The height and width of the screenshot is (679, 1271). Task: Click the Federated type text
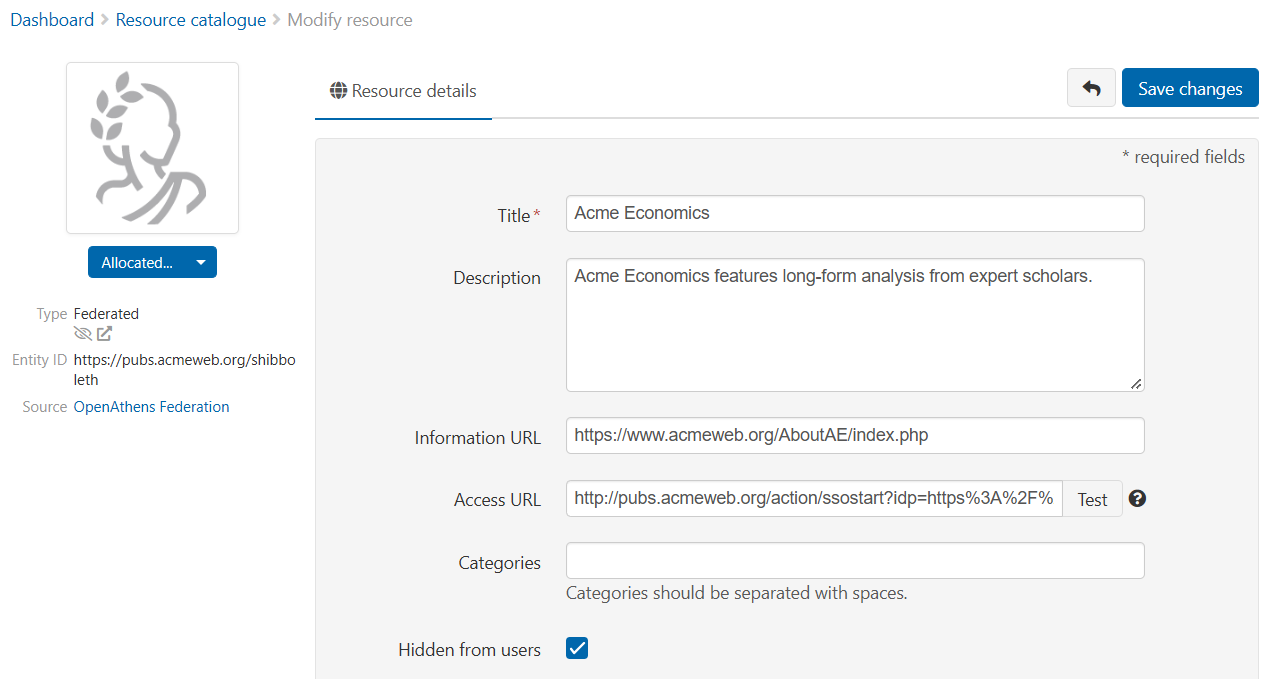click(106, 313)
